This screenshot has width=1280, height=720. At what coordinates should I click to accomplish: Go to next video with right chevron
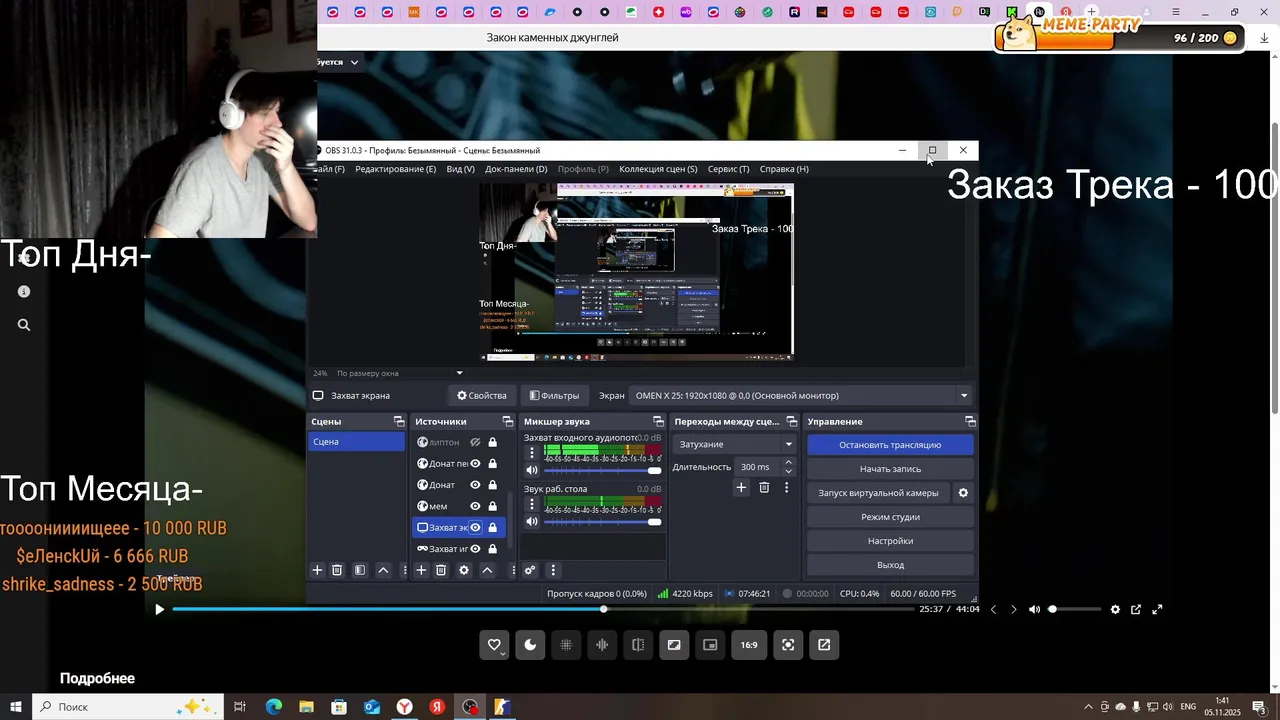[1013, 609]
